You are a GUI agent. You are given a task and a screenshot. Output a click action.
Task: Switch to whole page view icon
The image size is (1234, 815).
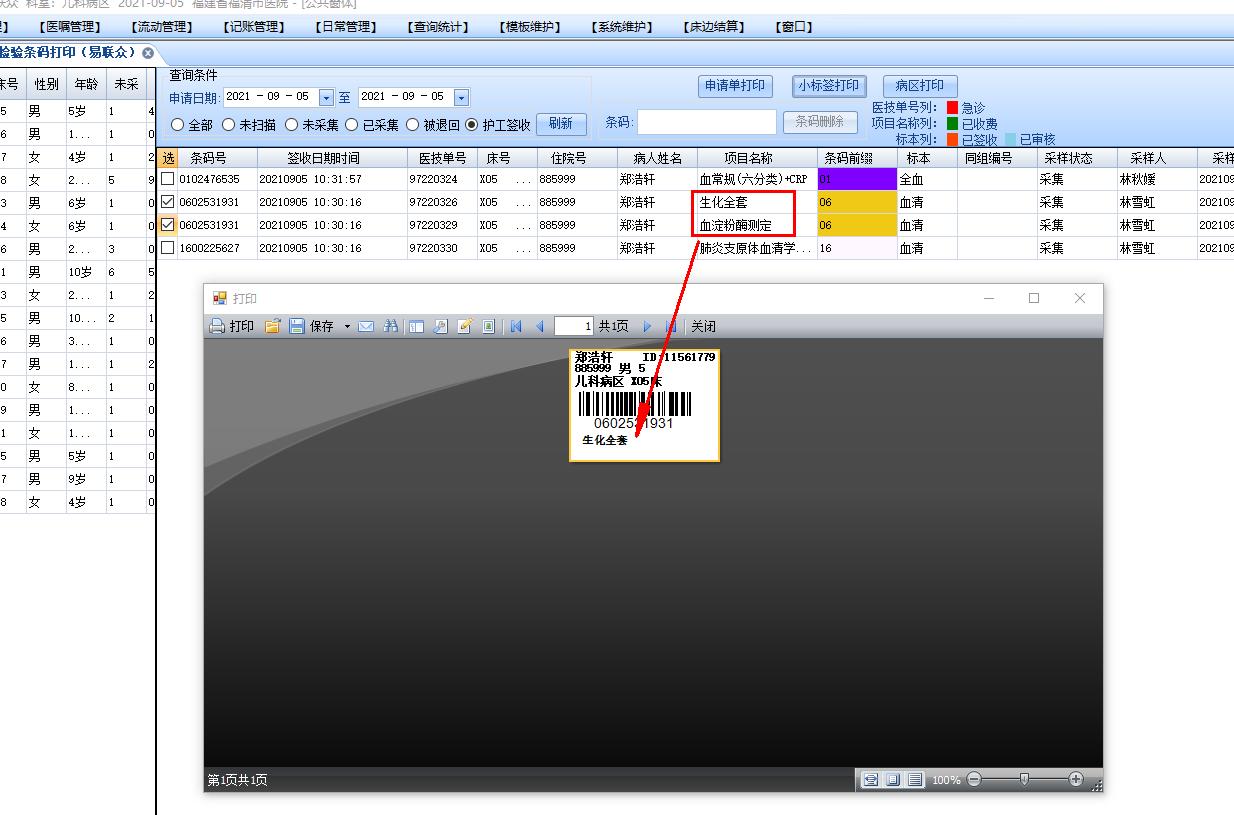coord(893,779)
